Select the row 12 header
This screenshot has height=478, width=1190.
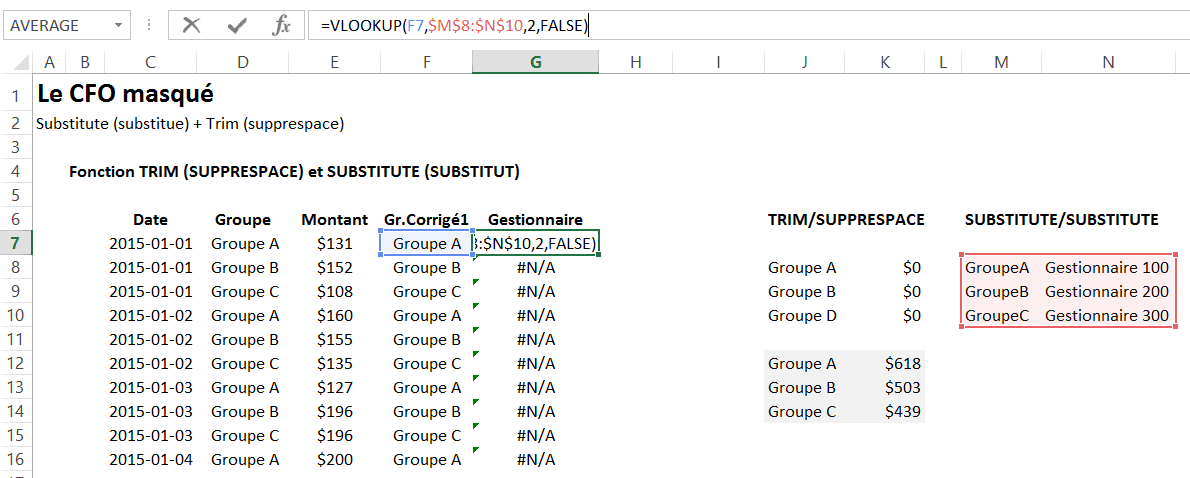[16, 363]
